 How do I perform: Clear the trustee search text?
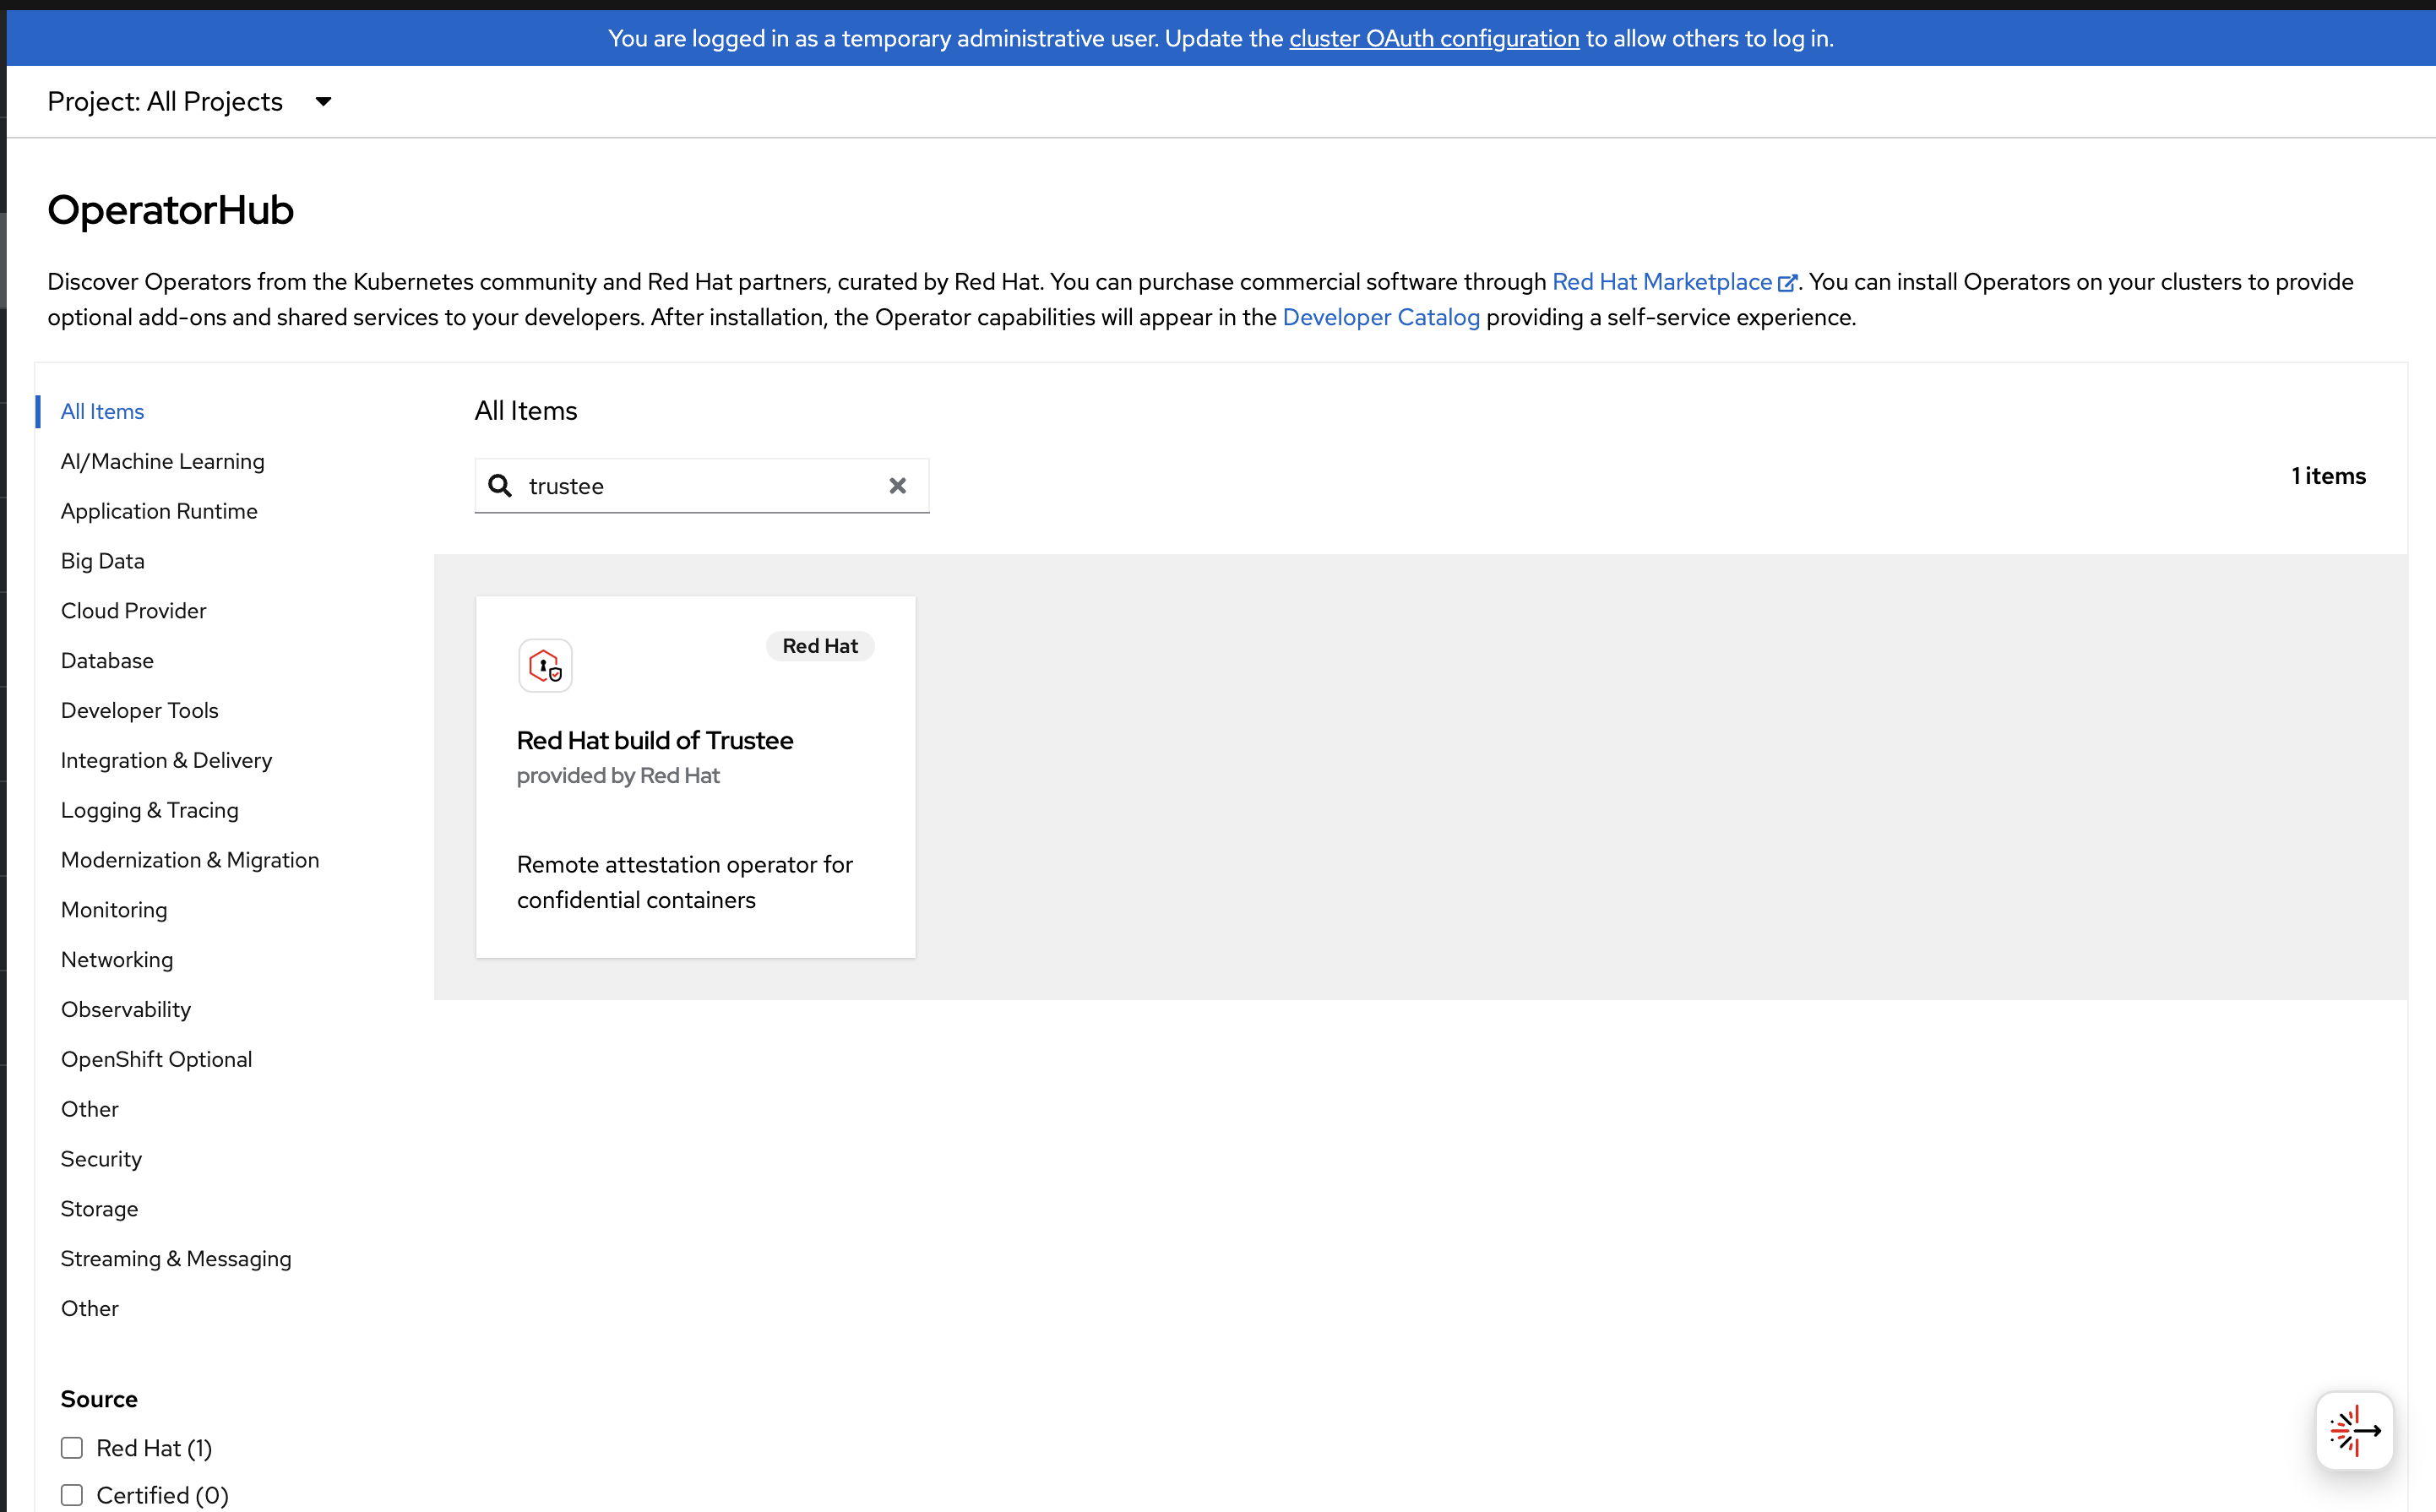(x=897, y=486)
